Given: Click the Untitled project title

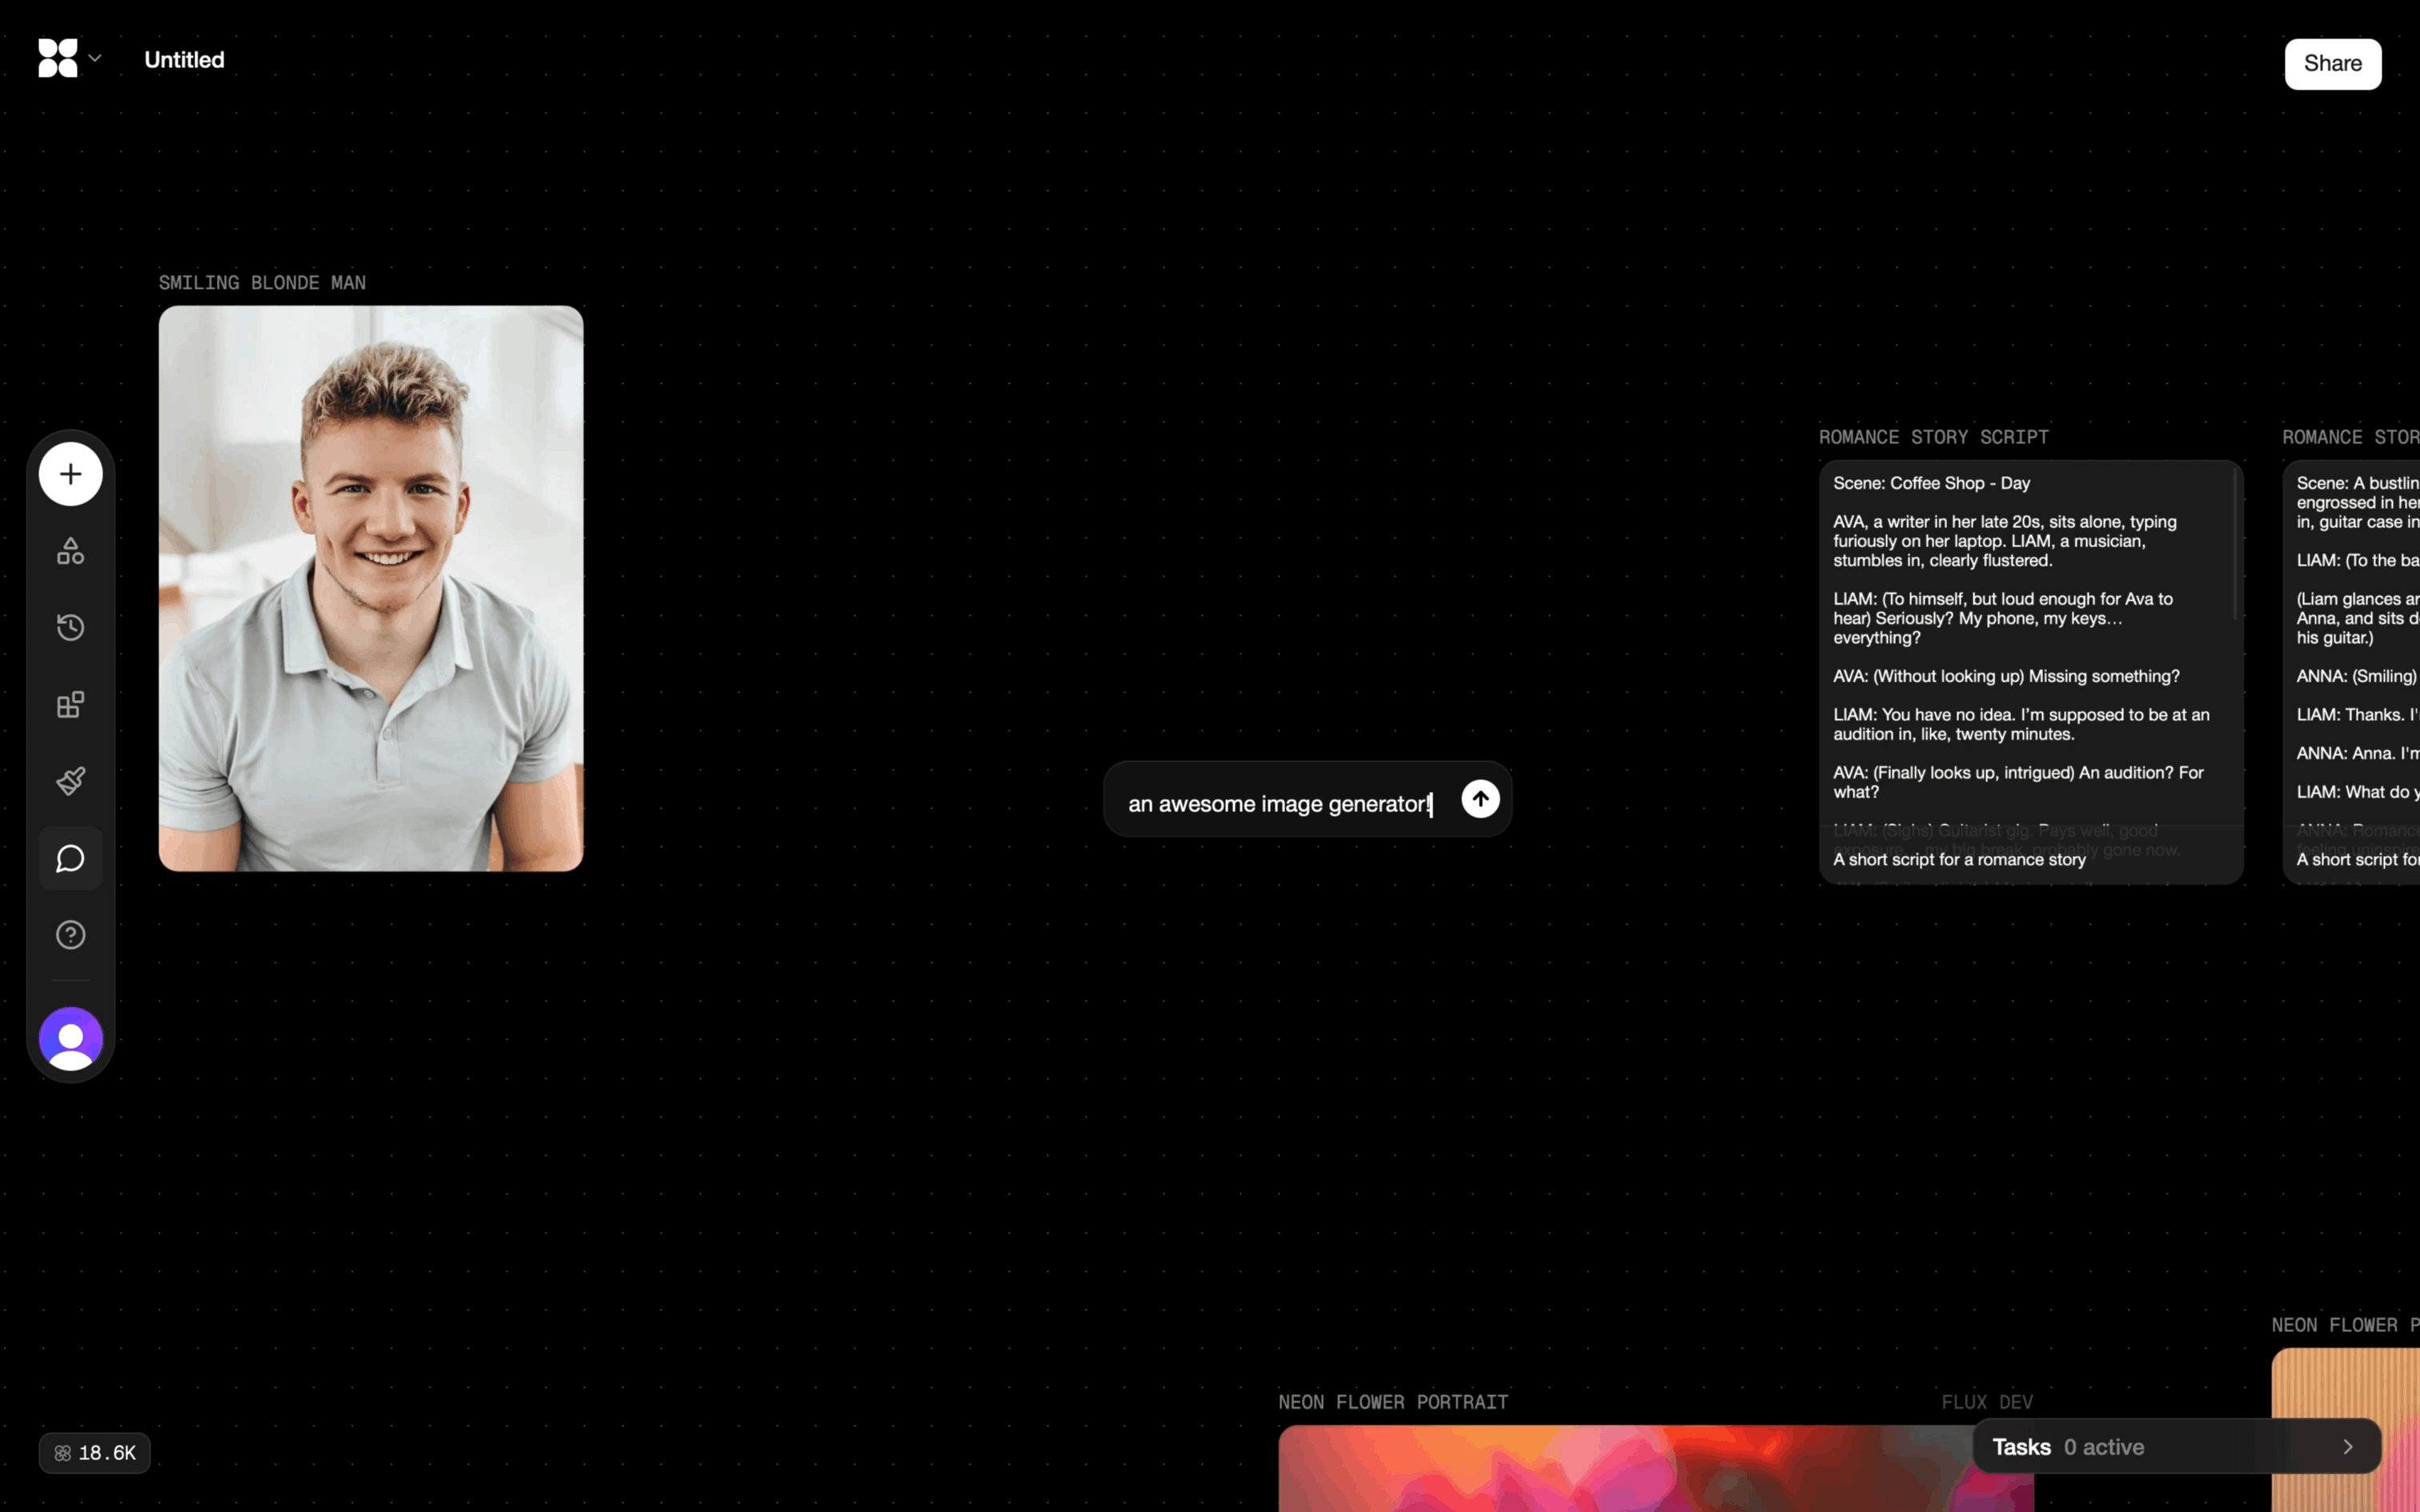Looking at the screenshot, I should click(x=184, y=60).
